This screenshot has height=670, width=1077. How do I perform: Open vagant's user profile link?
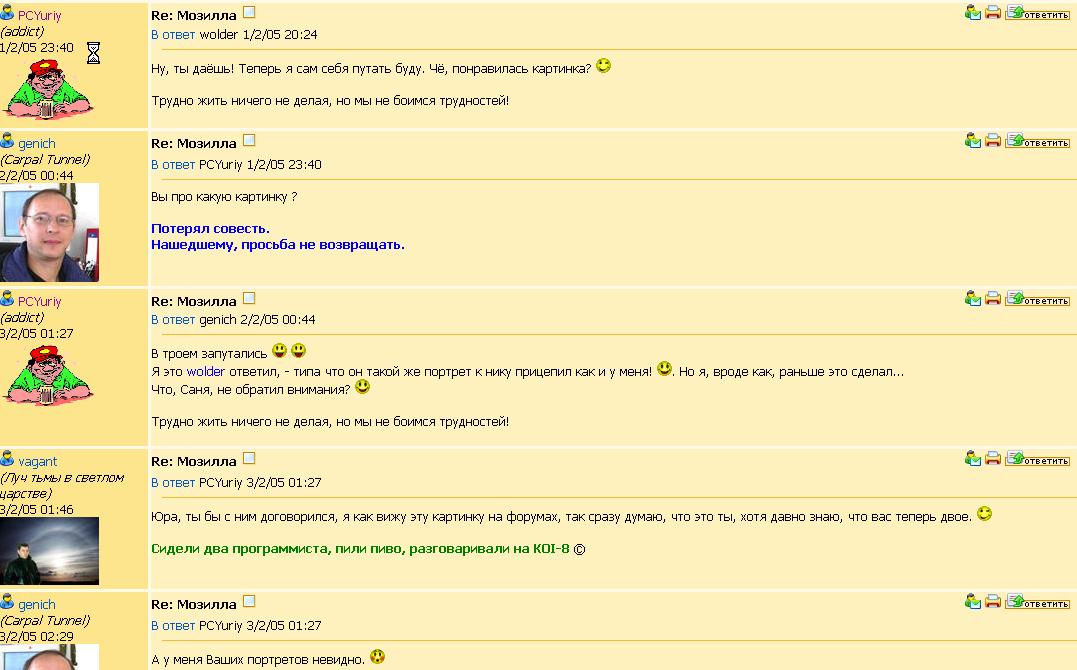(x=38, y=462)
